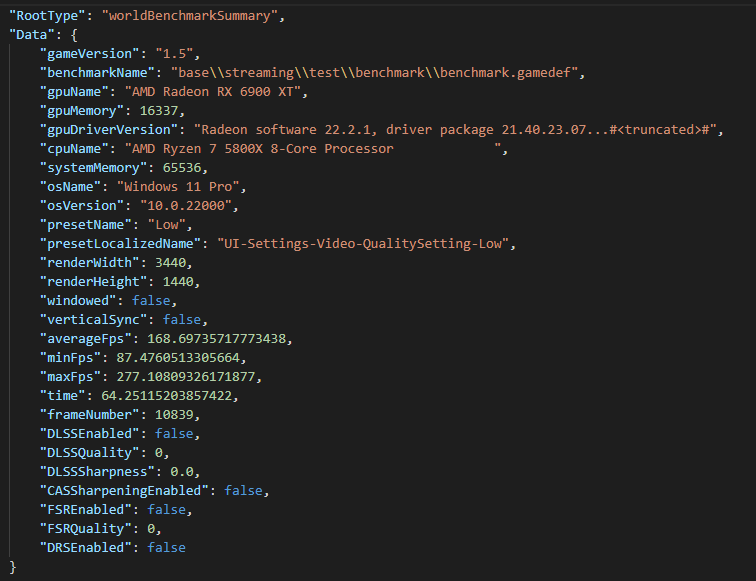Click the "CASSharpeningEnabled" key
The height and width of the screenshot is (581, 756).
[125, 491]
